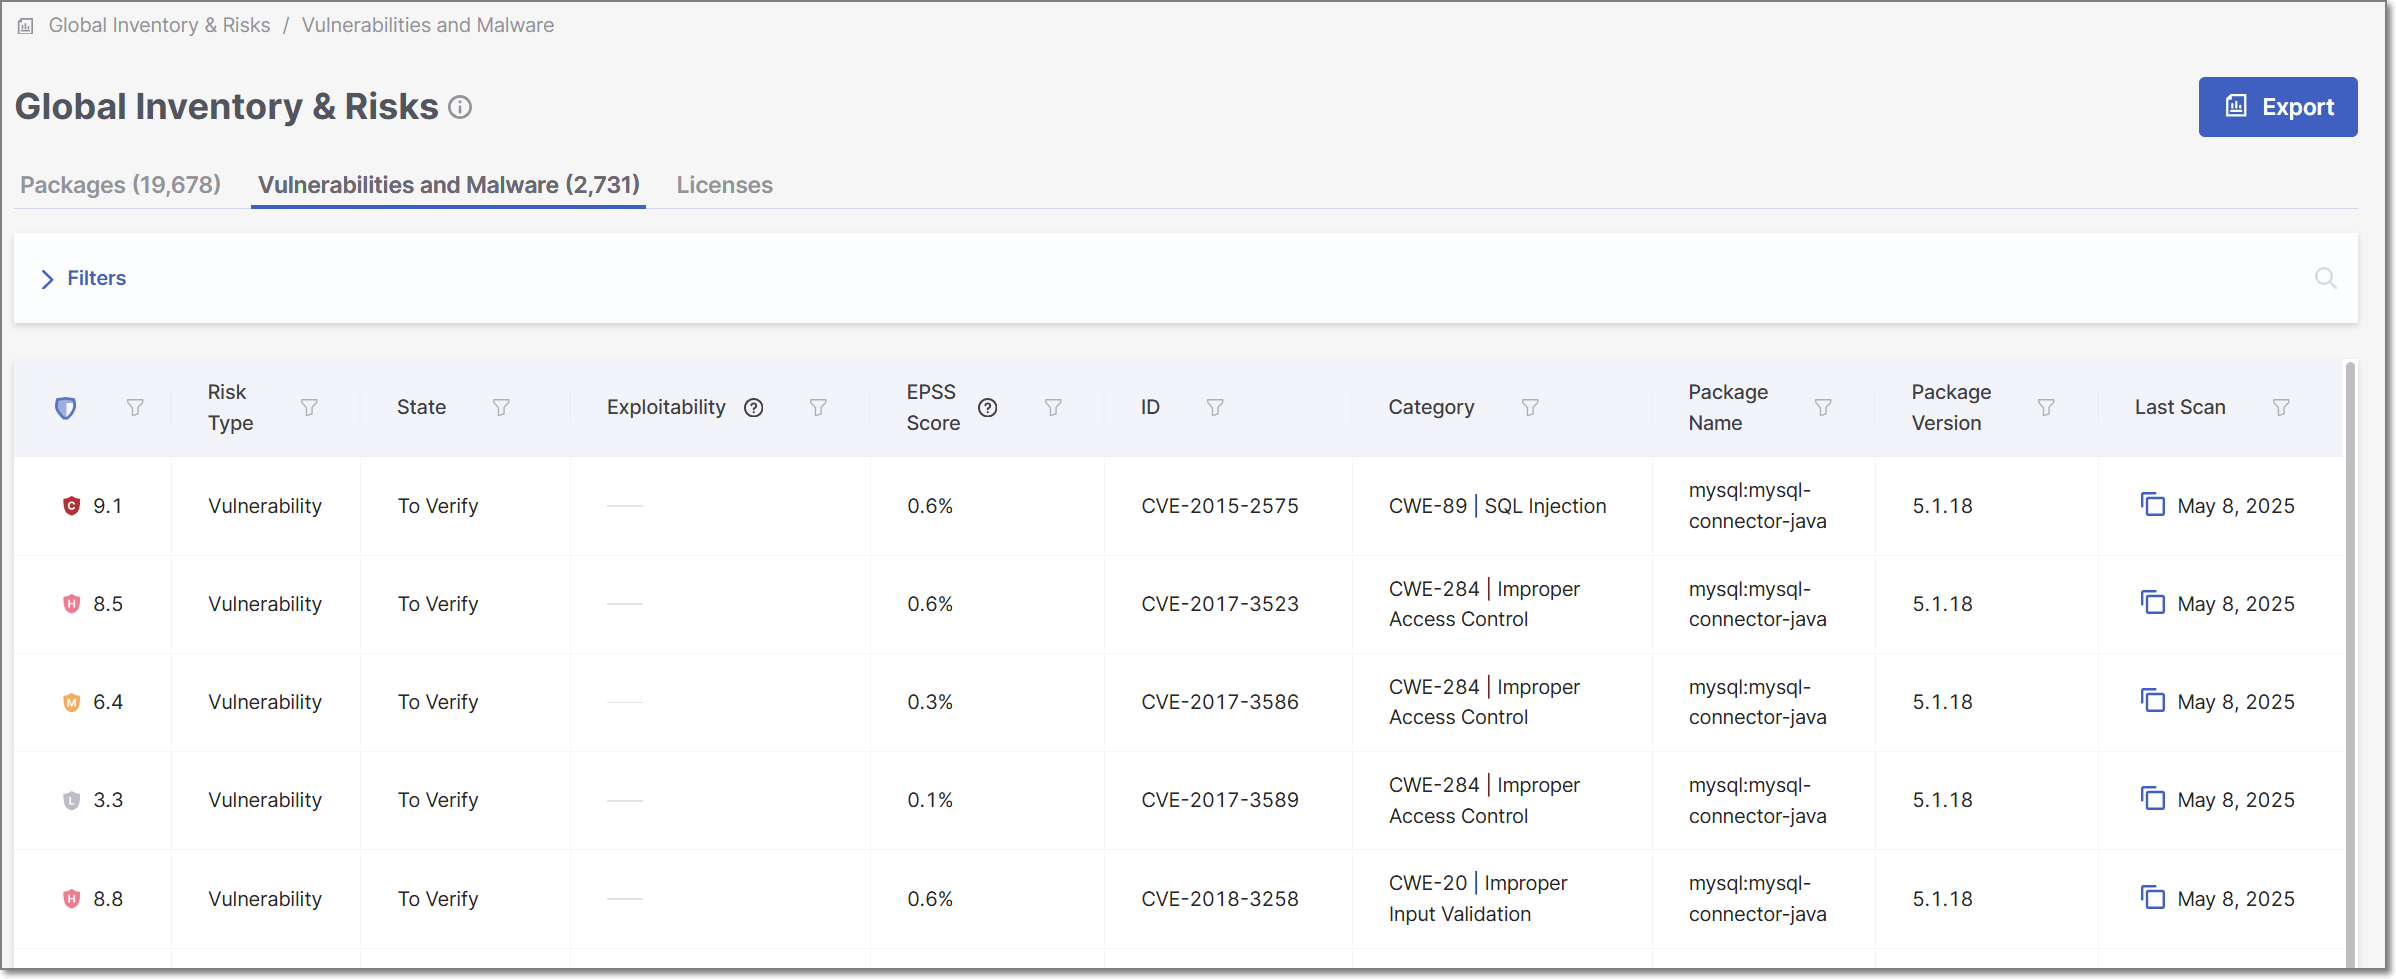Click the Package Version filter icon
Image resolution: width=2396 pixels, height=979 pixels.
click(x=2046, y=407)
